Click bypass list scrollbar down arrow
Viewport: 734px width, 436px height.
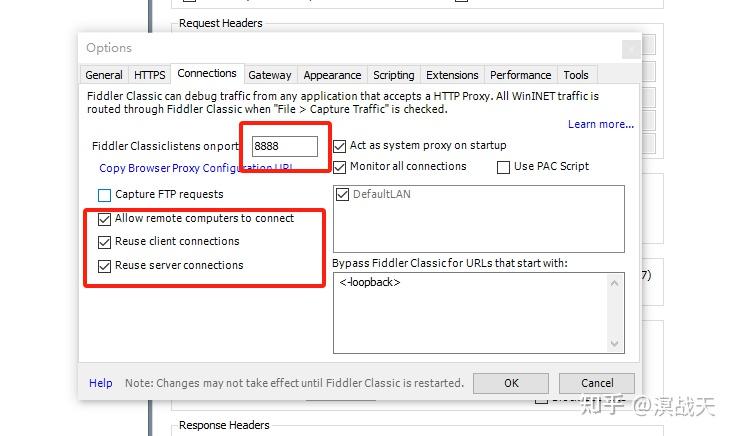click(615, 344)
